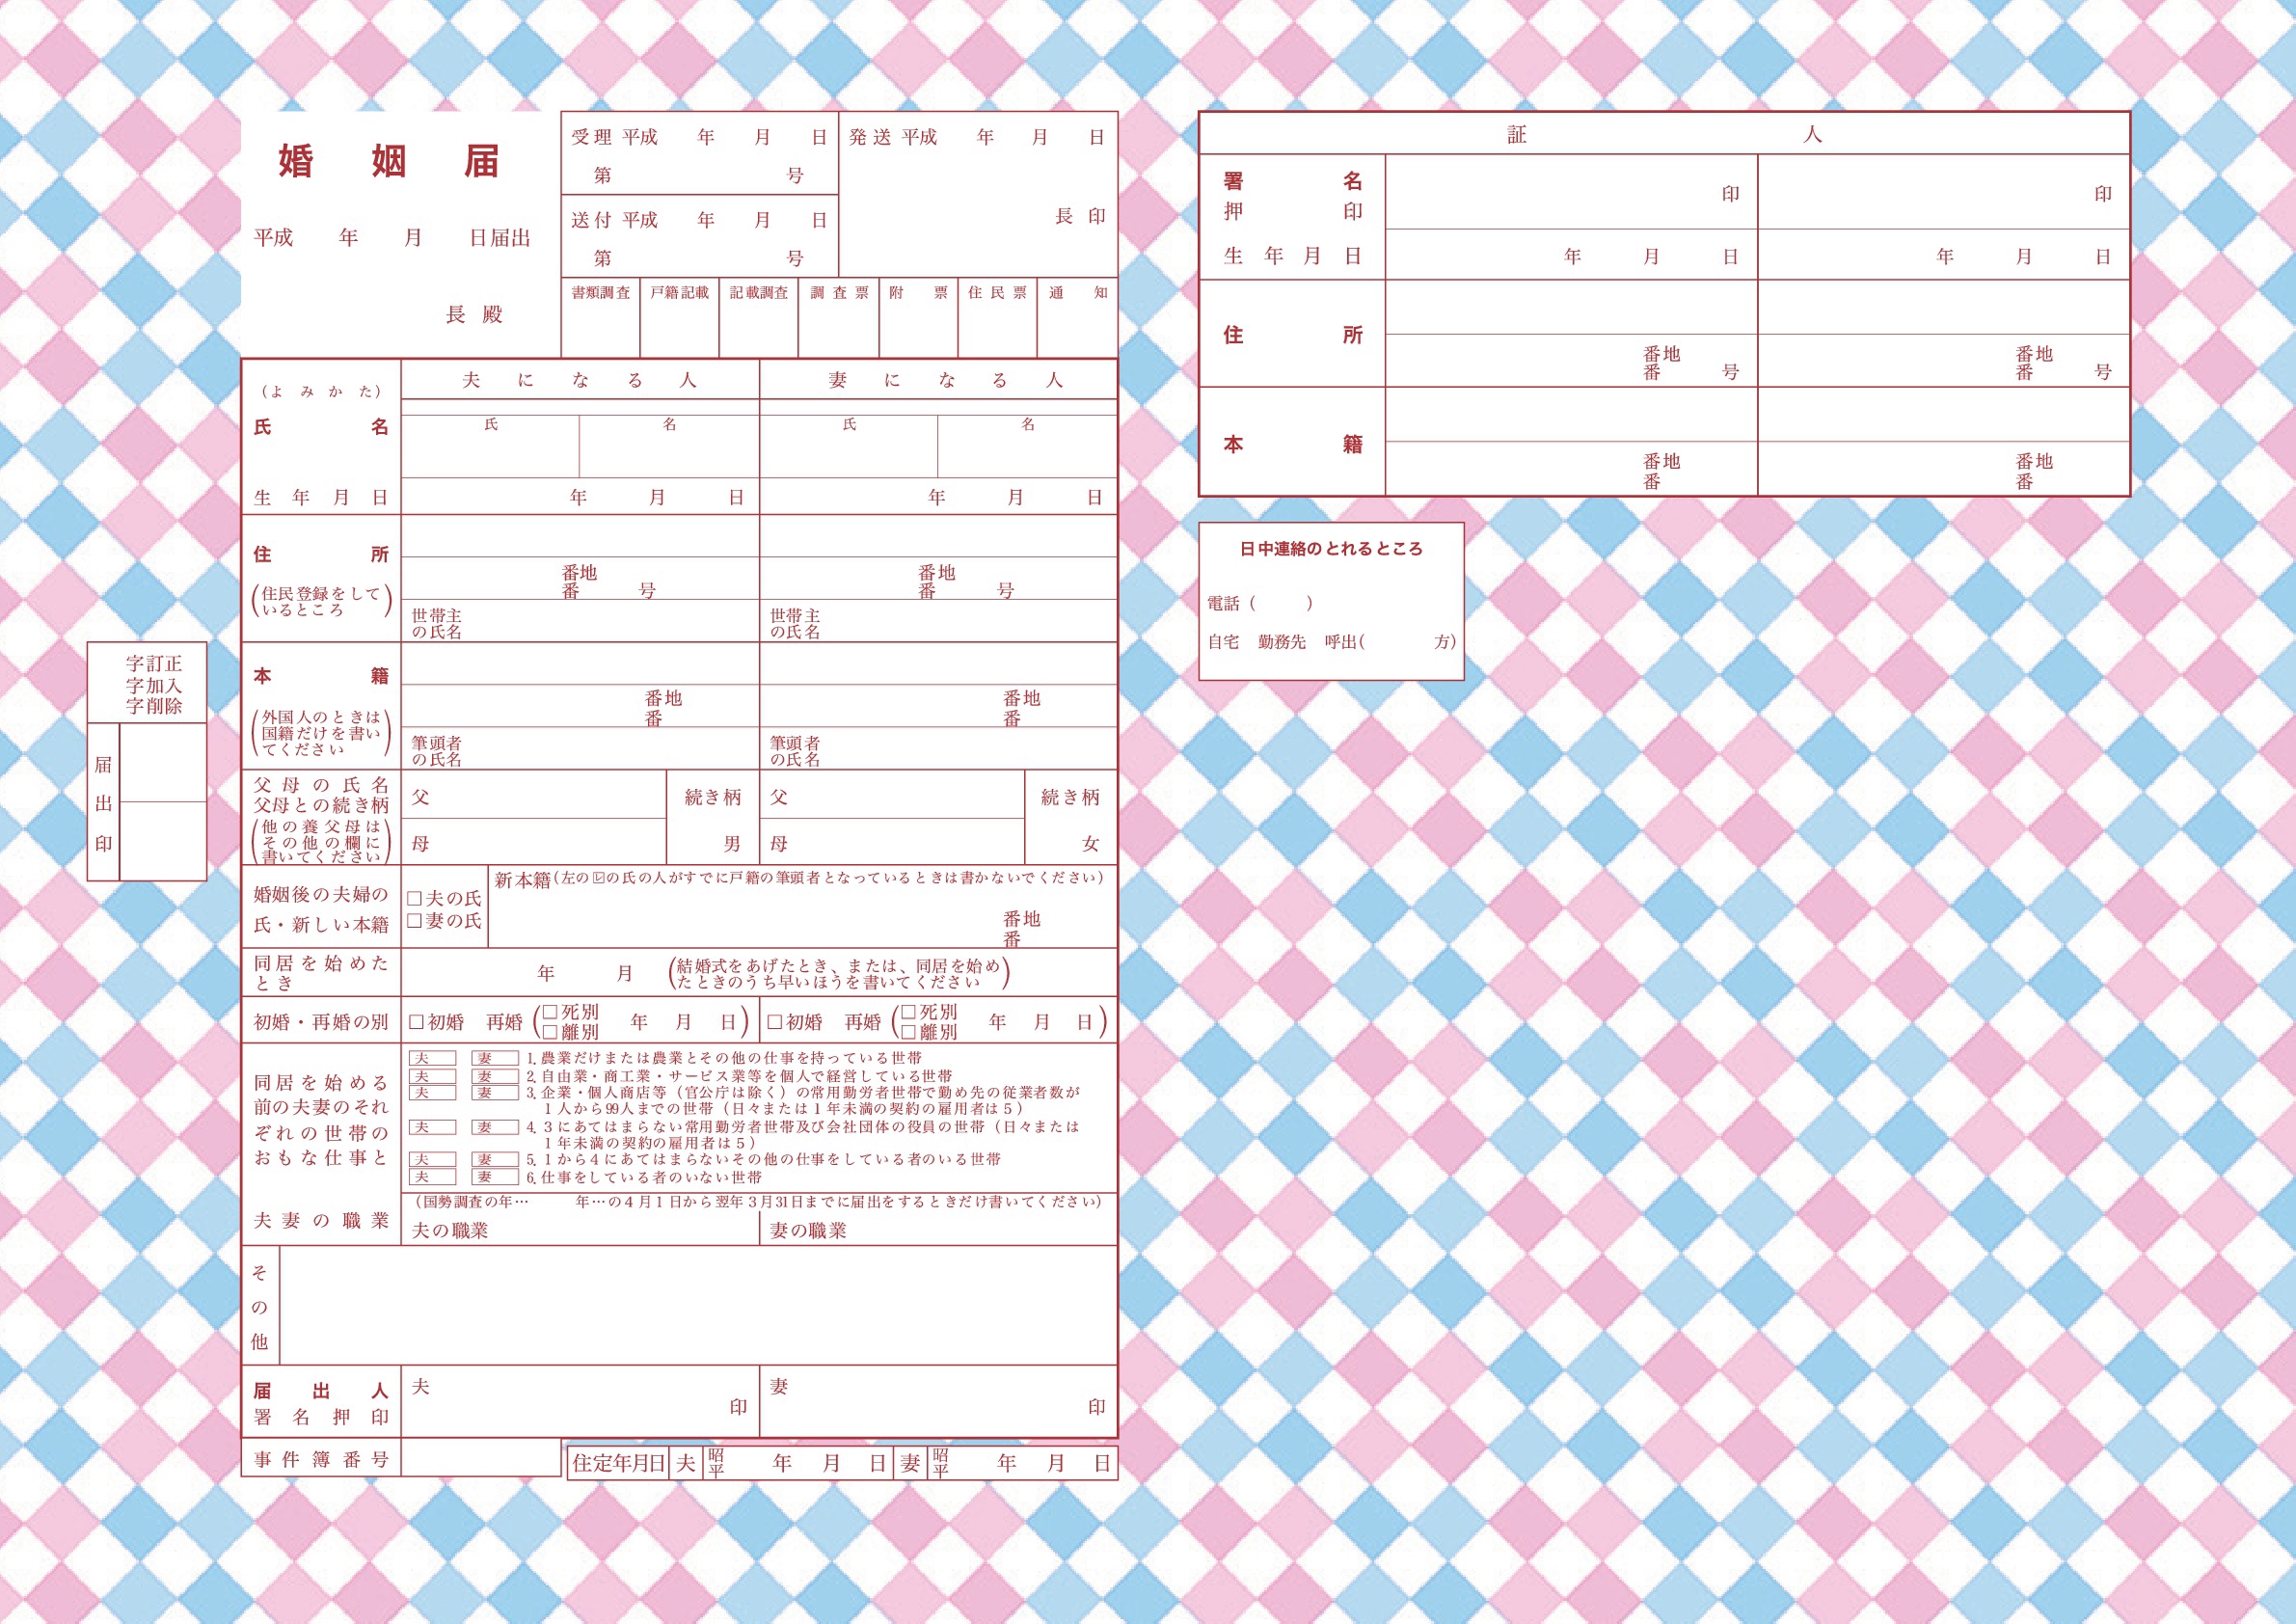Screen dimensions: 2296x1624
Task: Tick 初婚 checkbox in wife's column
Action: pyautogui.click(x=774, y=1022)
